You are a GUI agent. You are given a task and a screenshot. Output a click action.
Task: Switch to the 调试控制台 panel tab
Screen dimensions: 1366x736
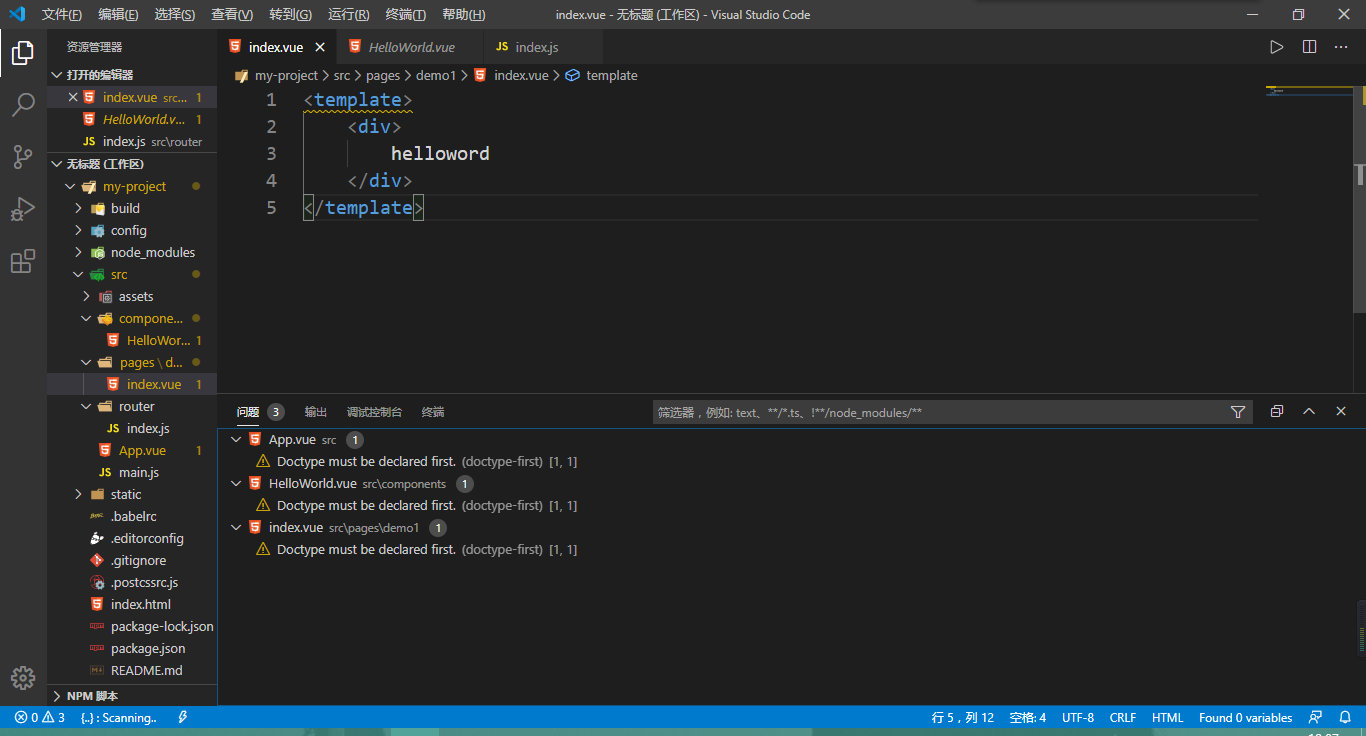pos(374,412)
